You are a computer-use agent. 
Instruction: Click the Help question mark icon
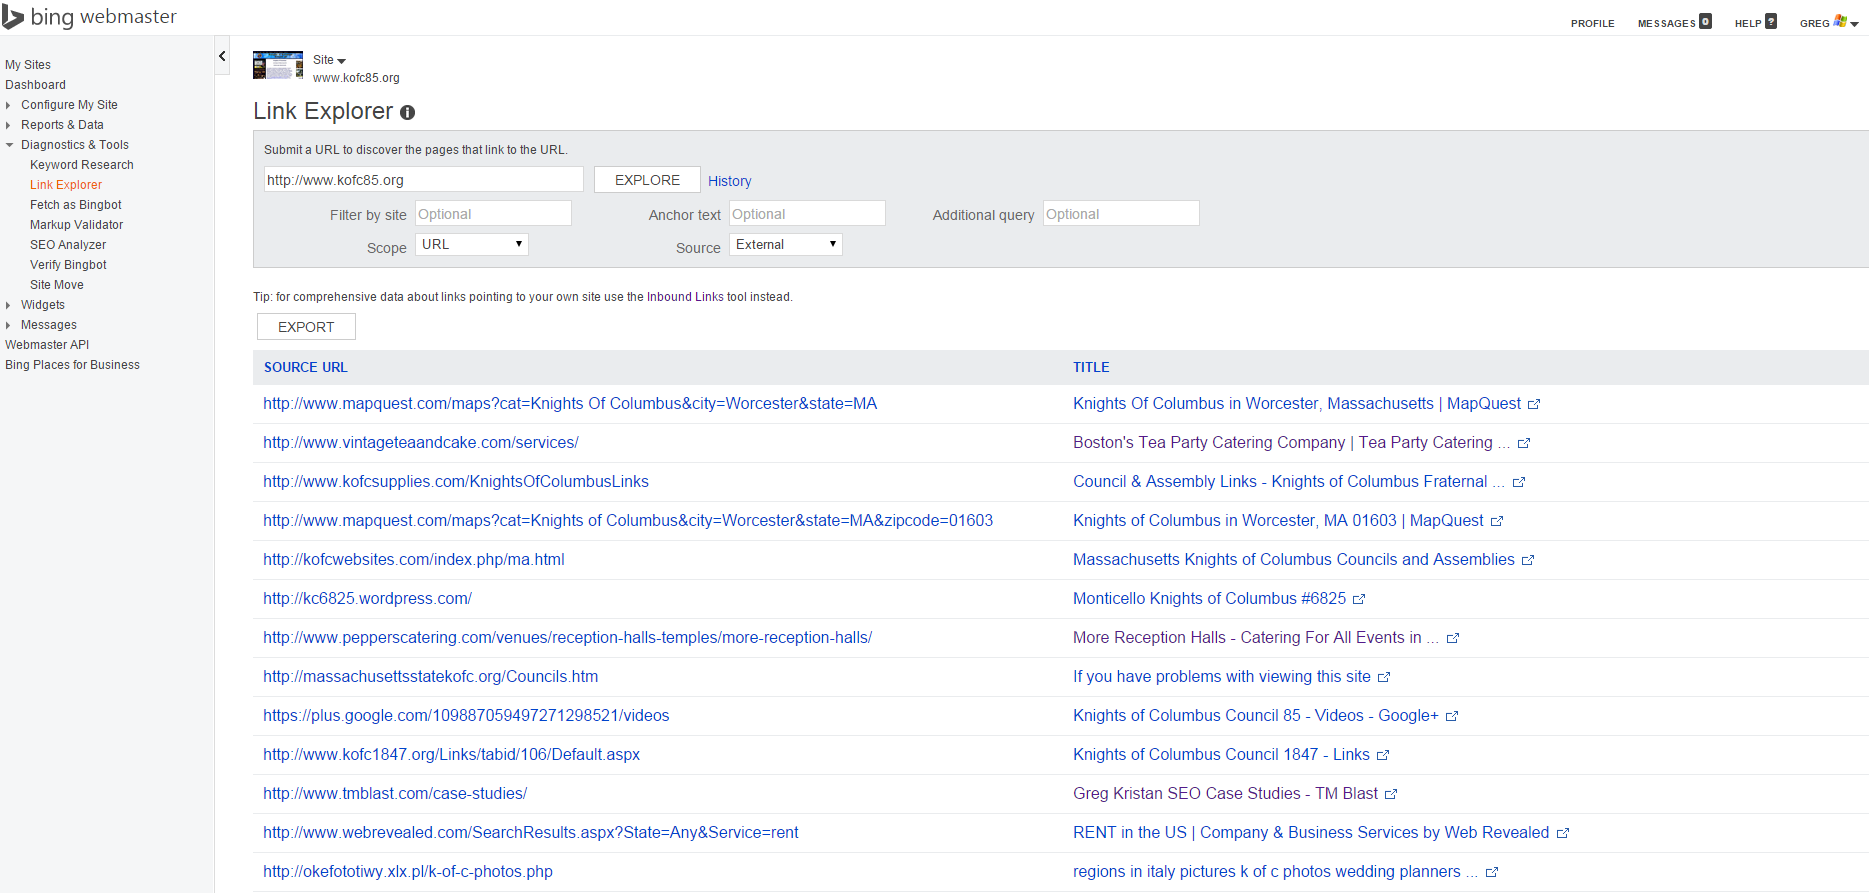pos(1771,21)
